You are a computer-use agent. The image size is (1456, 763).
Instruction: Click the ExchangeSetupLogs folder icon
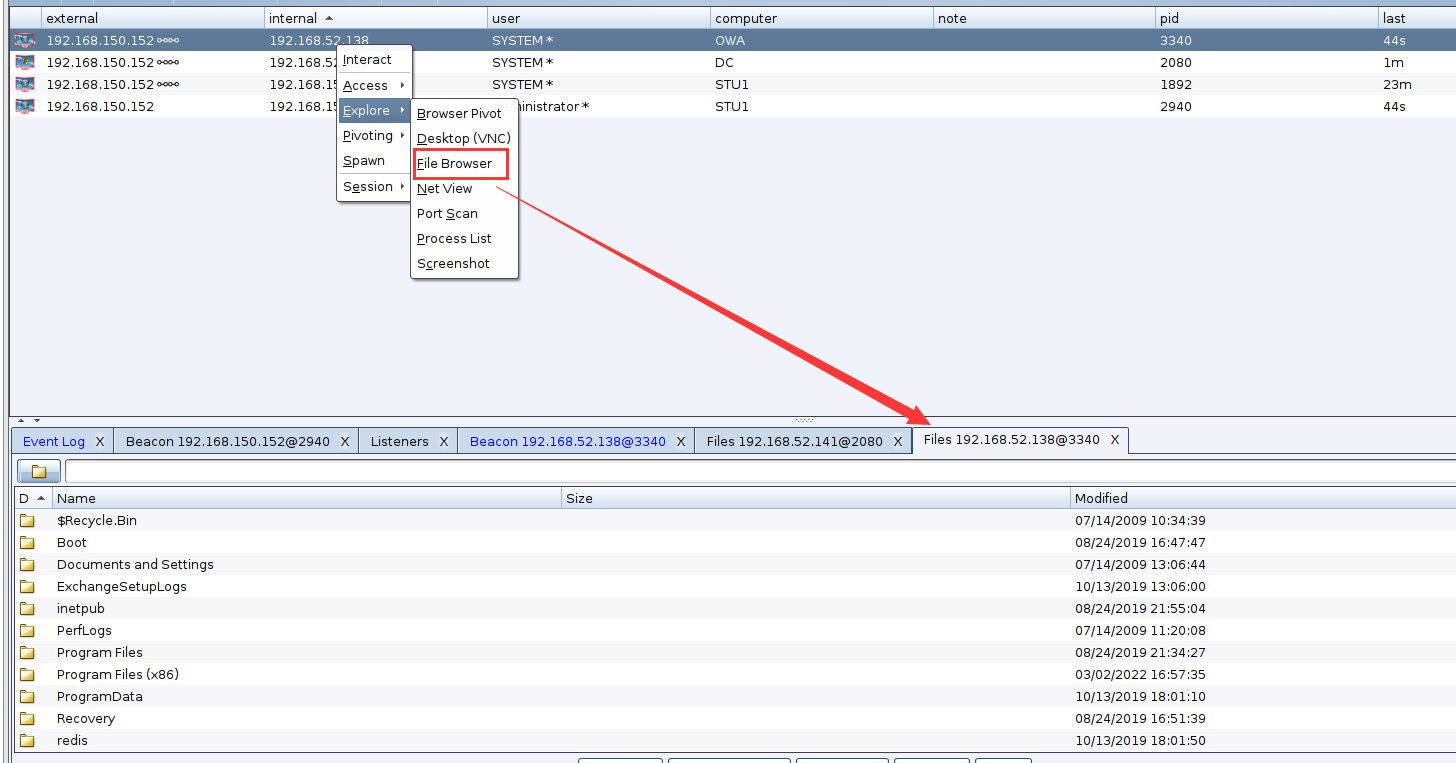(x=27, y=586)
